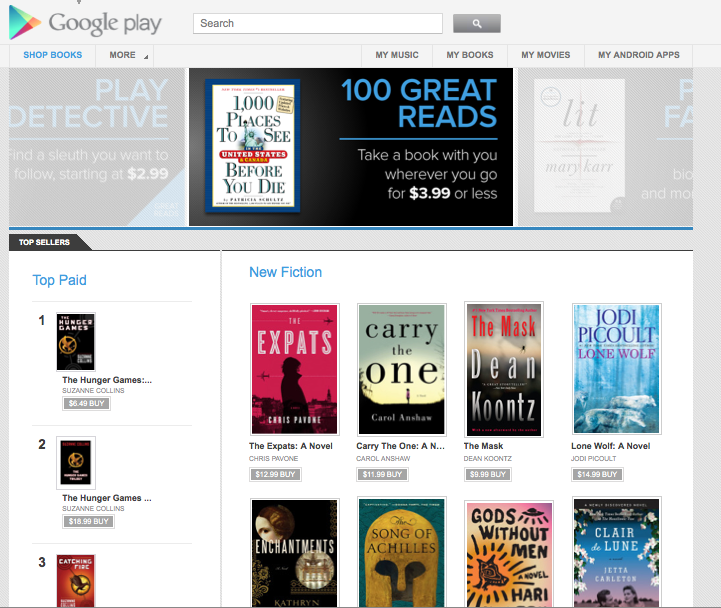
Task: Show the Lit by Mary Karr banner slide
Action: click(605, 147)
